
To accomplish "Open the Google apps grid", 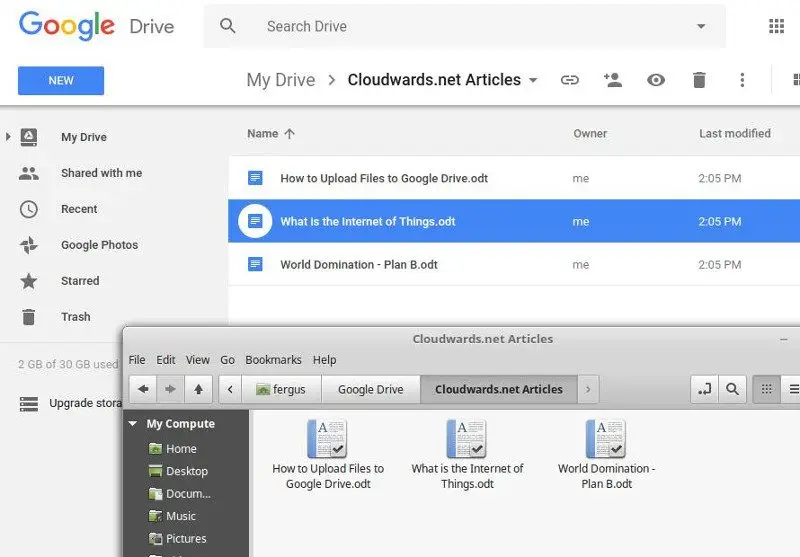I will tap(776, 26).
